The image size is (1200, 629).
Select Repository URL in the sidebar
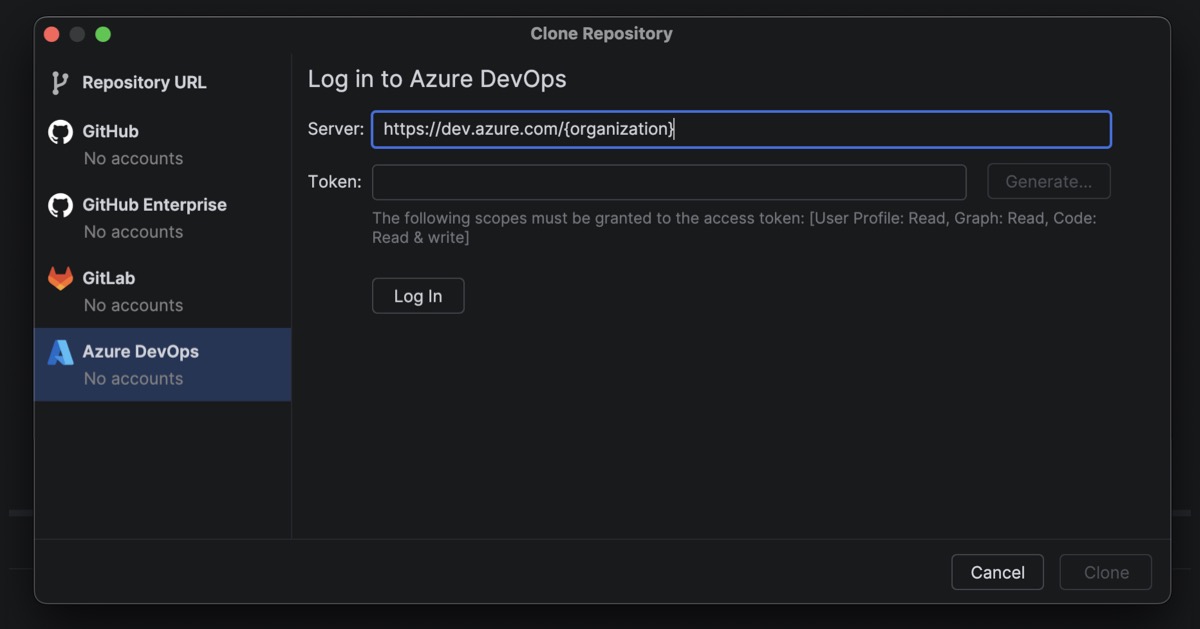click(144, 83)
